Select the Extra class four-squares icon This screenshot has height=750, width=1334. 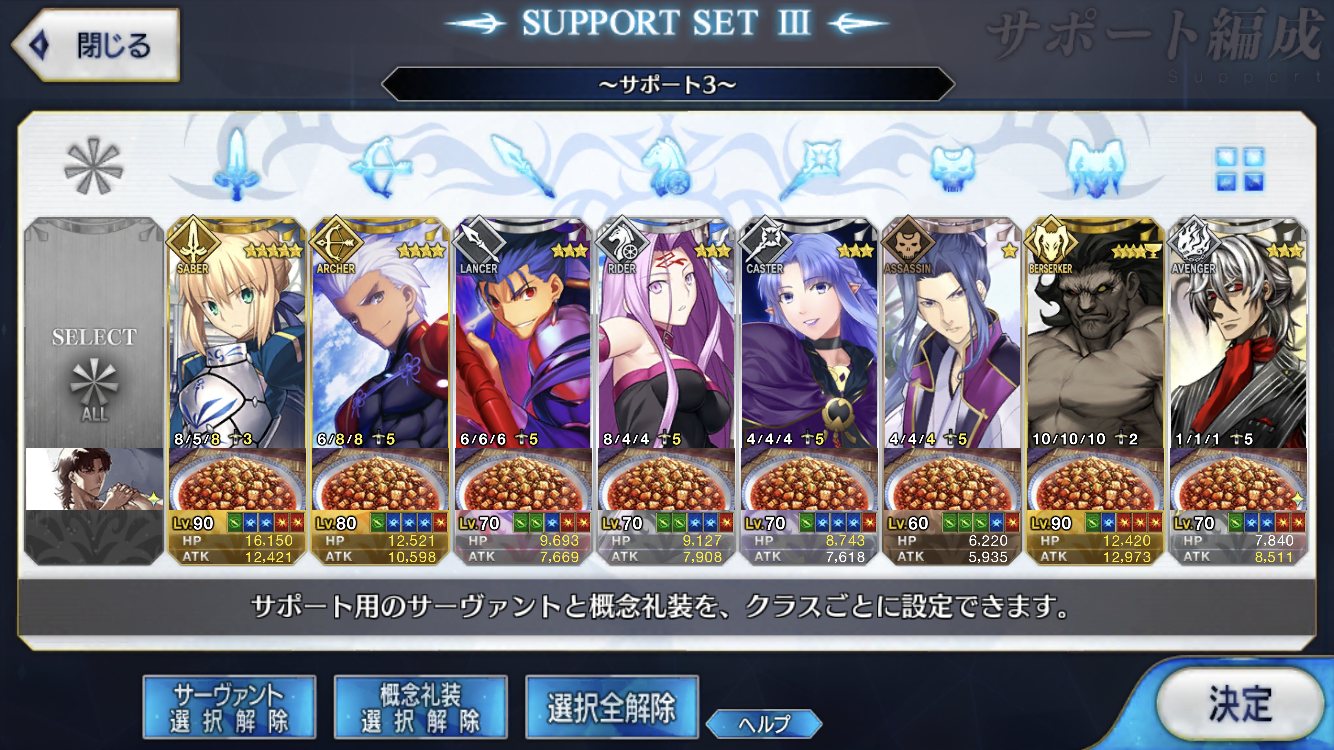[x=1239, y=168]
